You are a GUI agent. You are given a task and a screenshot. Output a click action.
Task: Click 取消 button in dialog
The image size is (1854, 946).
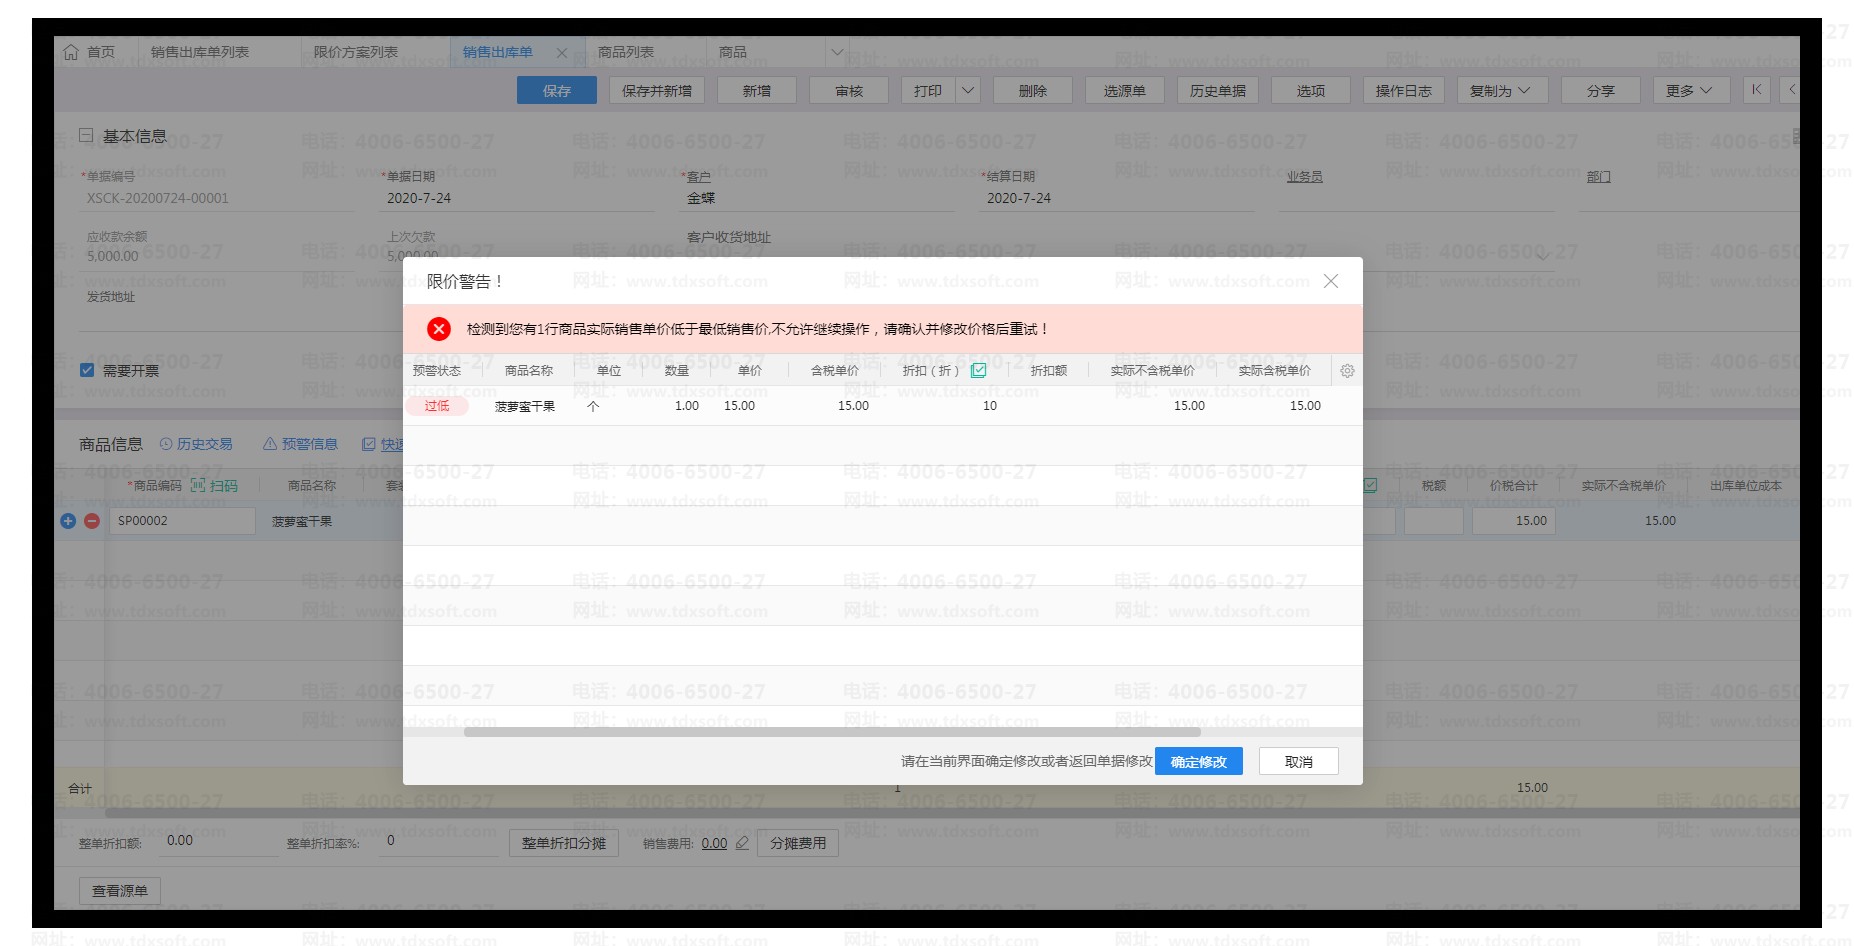point(1298,762)
